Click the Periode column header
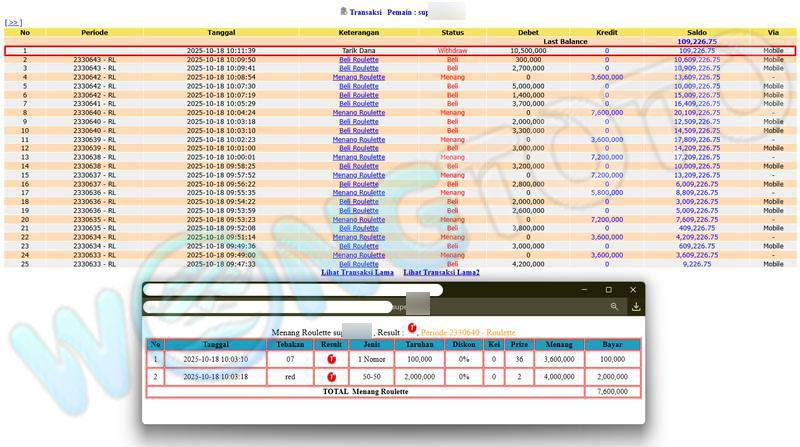Image resolution: width=800 pixels, height=447 pixels. point(94,32)
